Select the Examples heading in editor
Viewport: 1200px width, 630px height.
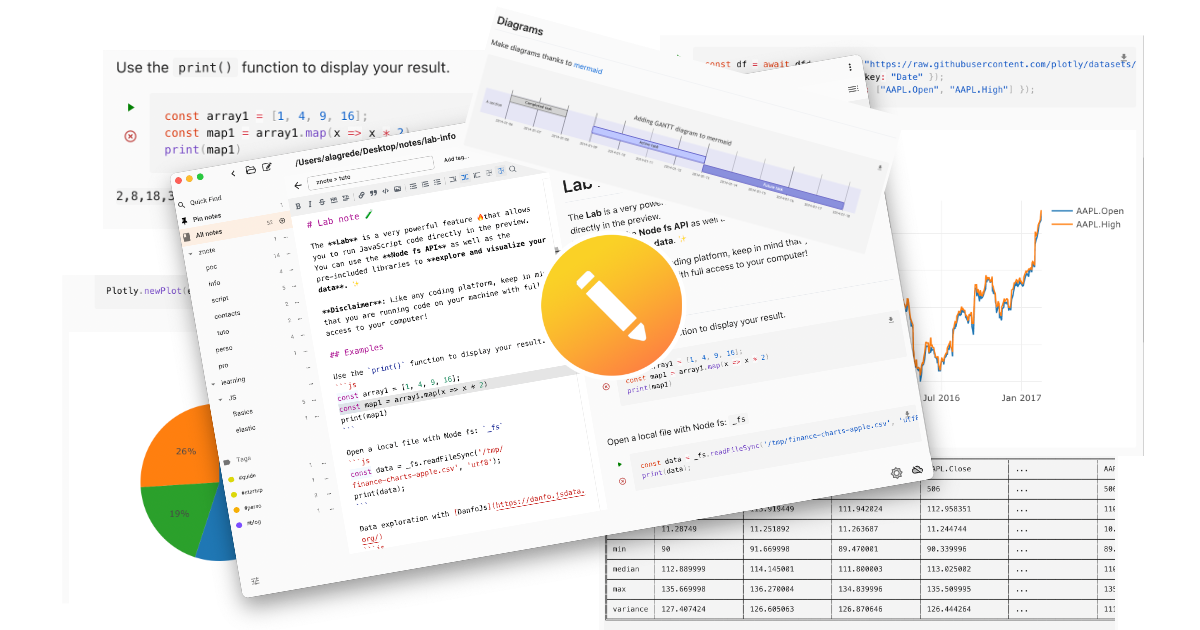coord(356,352)
